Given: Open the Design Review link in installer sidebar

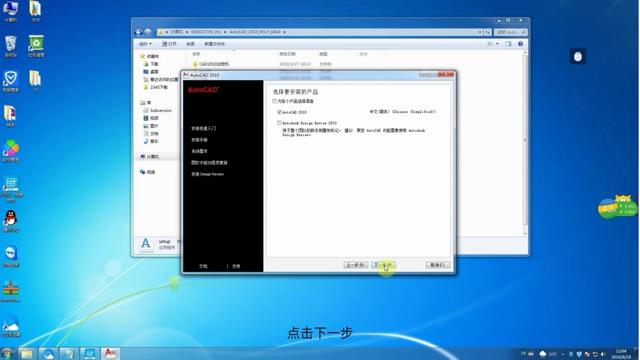Looking at the screenshot, I should [207, 174].
